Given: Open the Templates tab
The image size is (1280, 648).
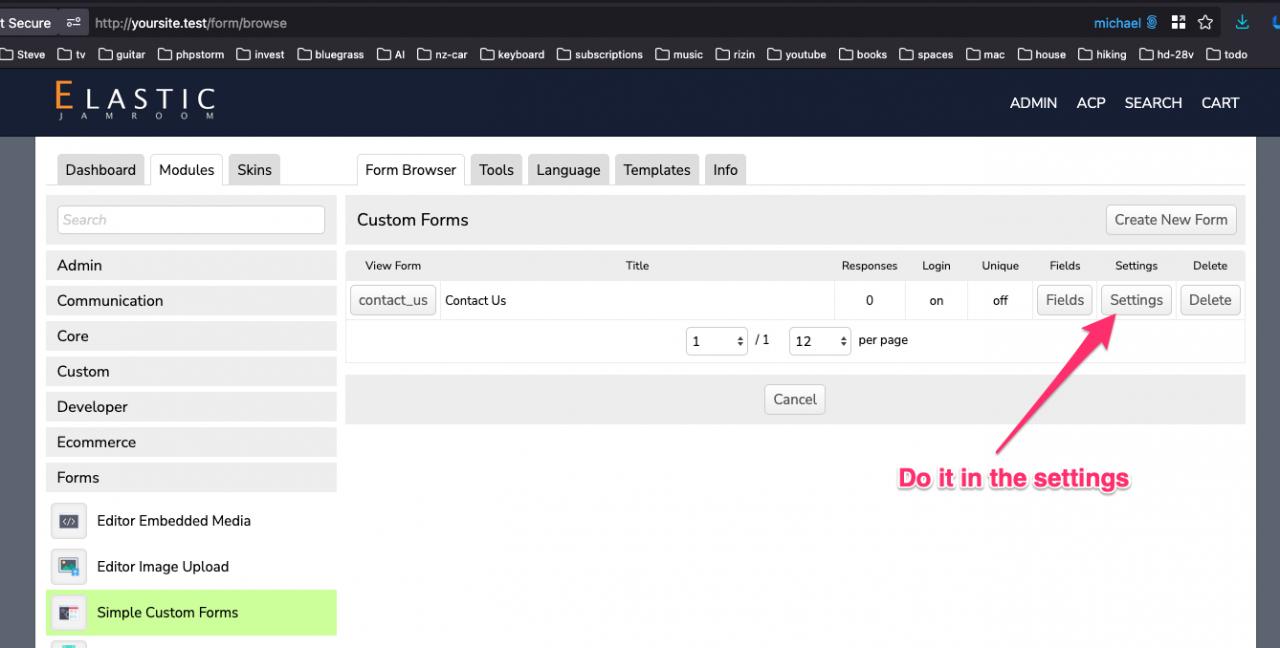Looking at the screenshot, I should (657, 170).
